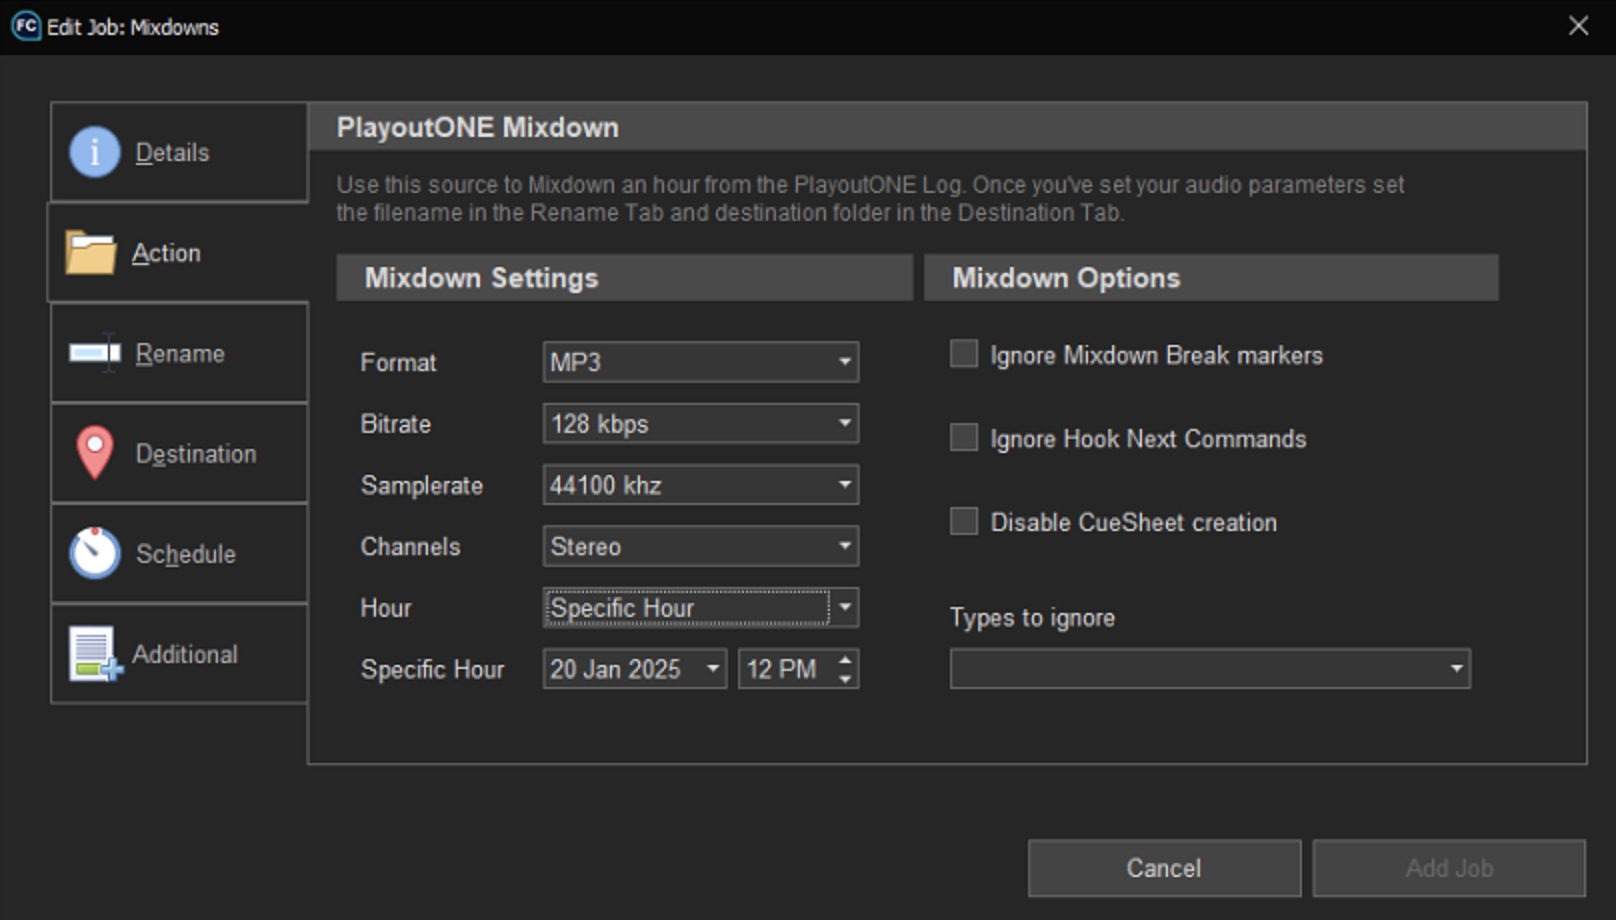Switch to the Action tab

point(178,252)
